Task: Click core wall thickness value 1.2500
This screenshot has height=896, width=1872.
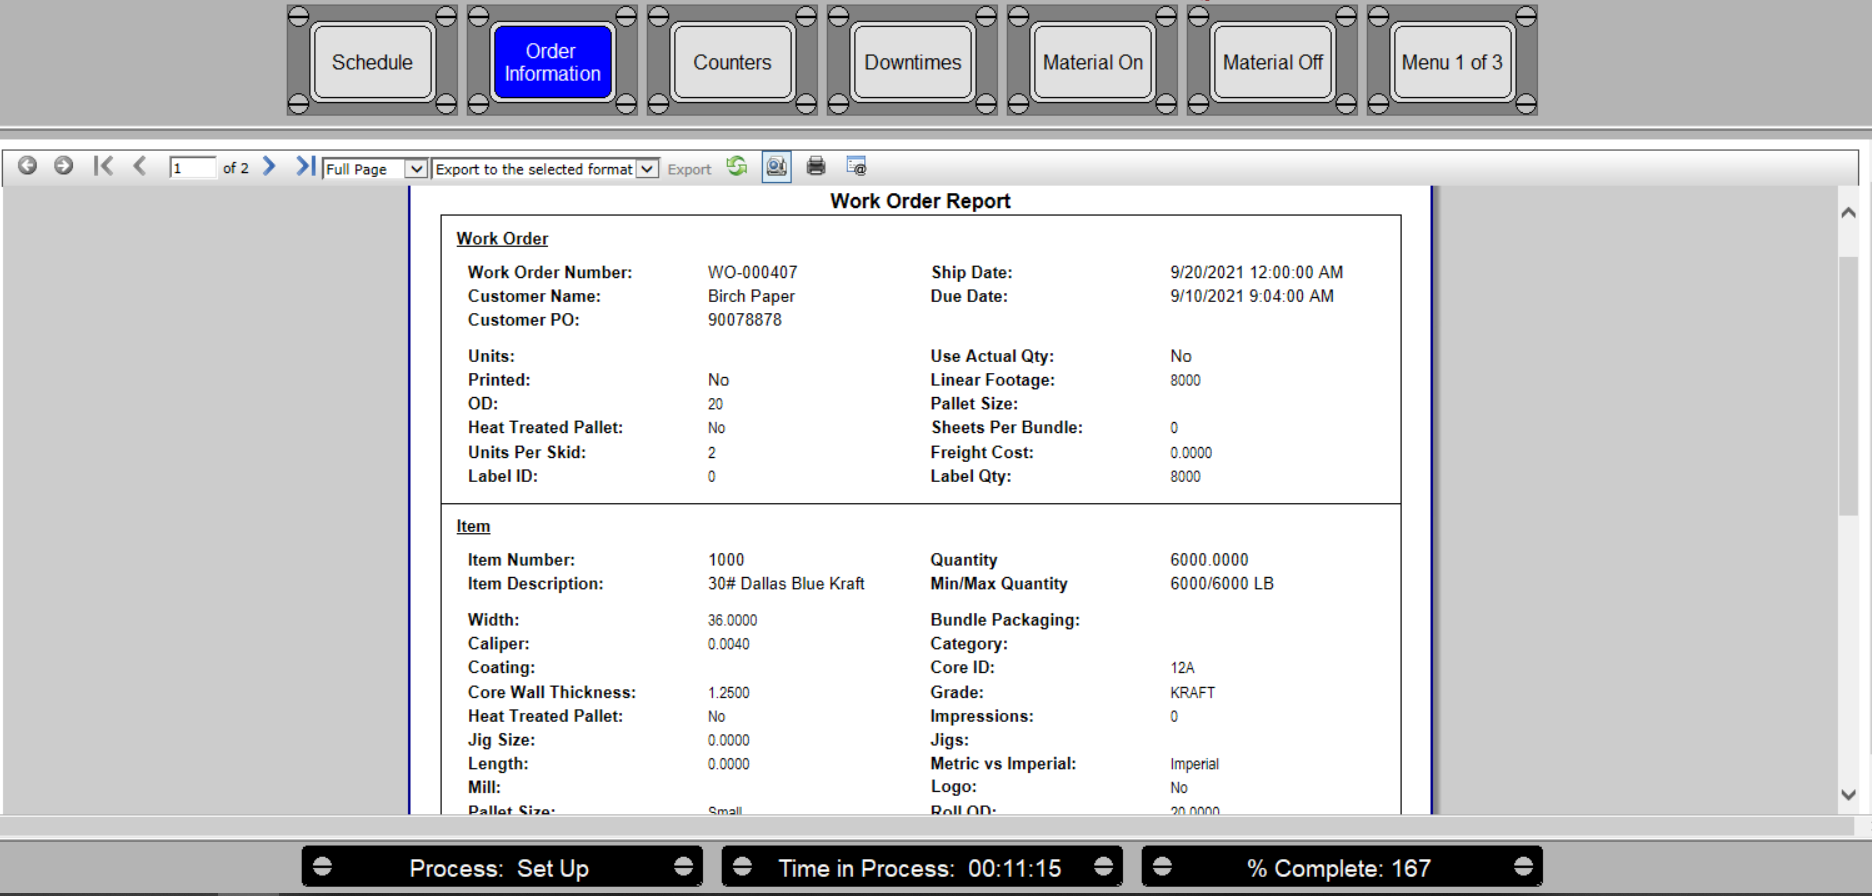Action: tap(728, 692)
